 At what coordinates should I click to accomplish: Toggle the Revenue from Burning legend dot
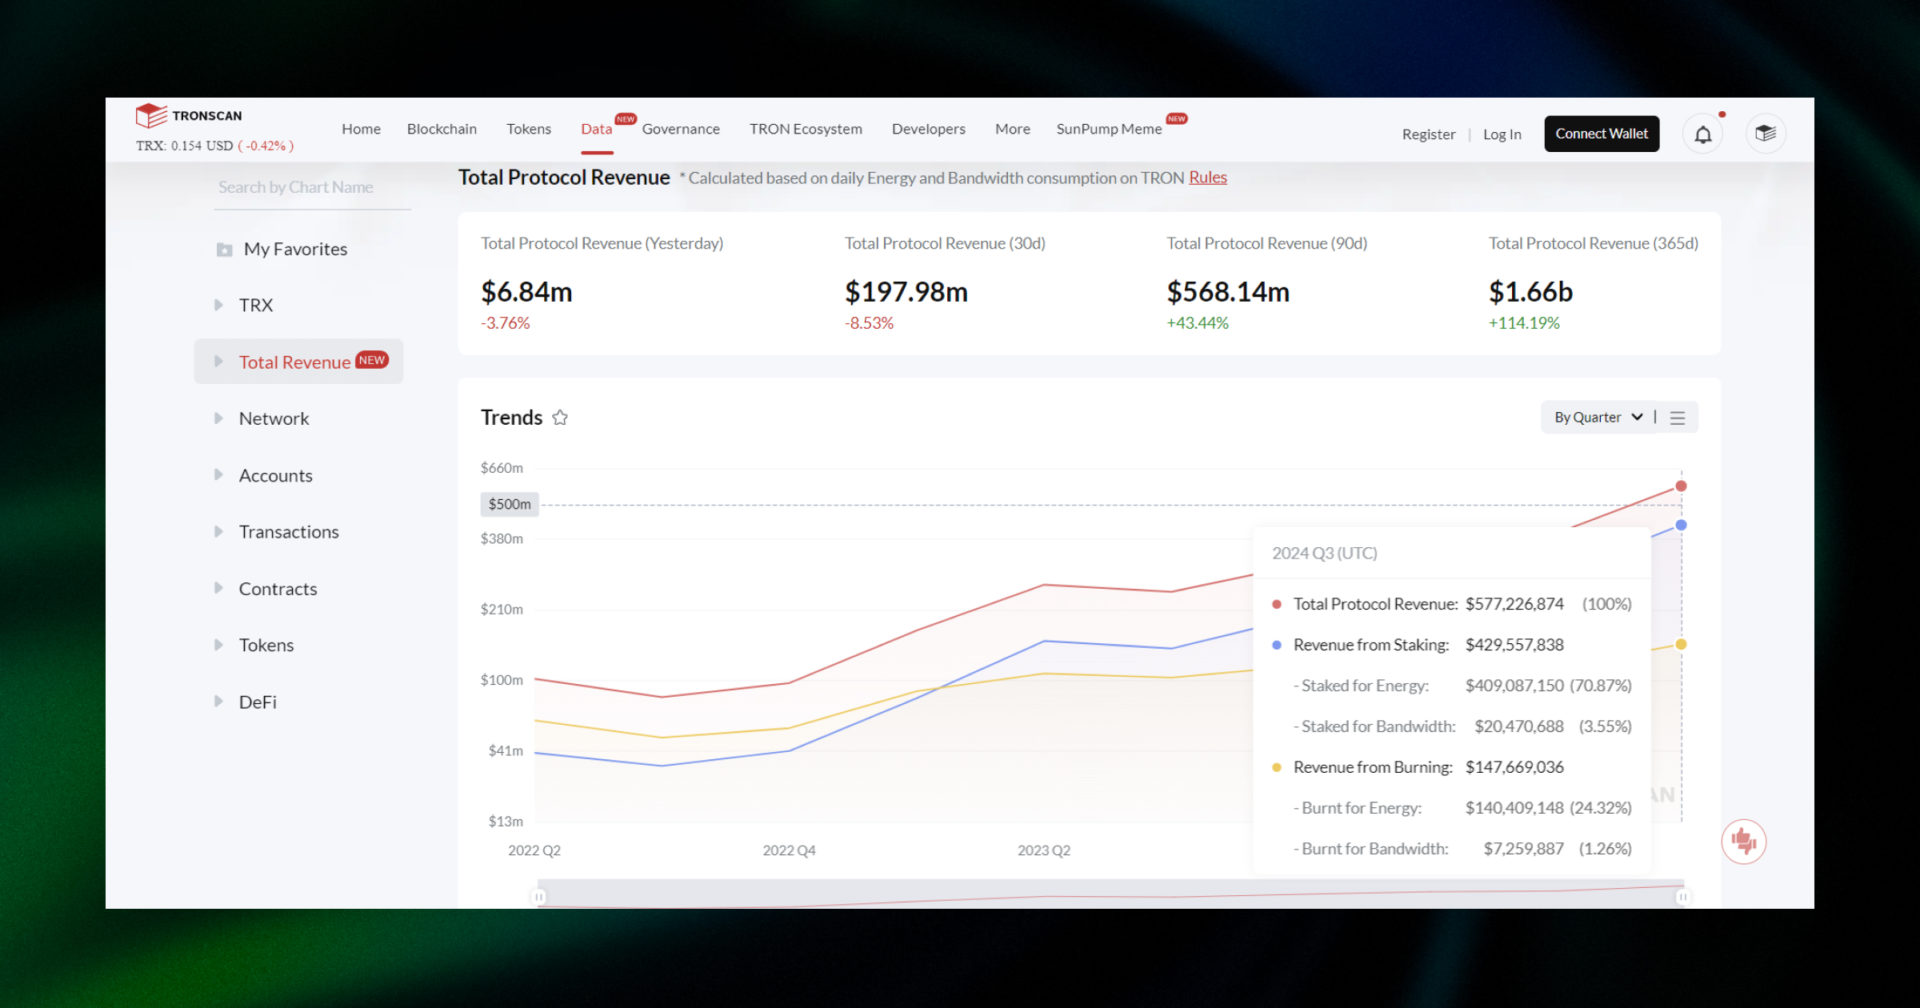(1275, 767)
